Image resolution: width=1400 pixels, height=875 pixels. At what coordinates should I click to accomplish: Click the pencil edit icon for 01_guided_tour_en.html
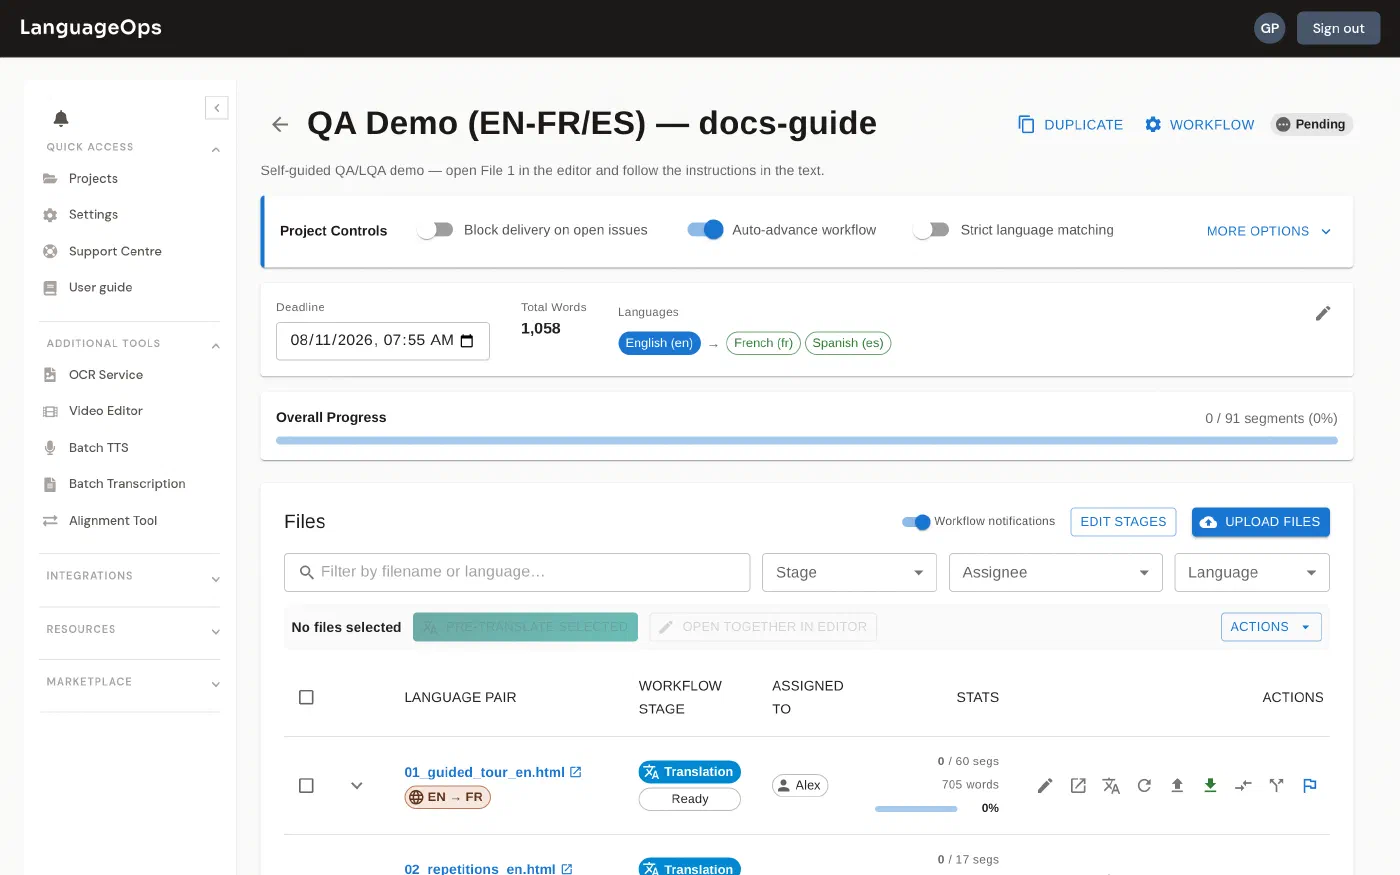tap(1045, 786)
